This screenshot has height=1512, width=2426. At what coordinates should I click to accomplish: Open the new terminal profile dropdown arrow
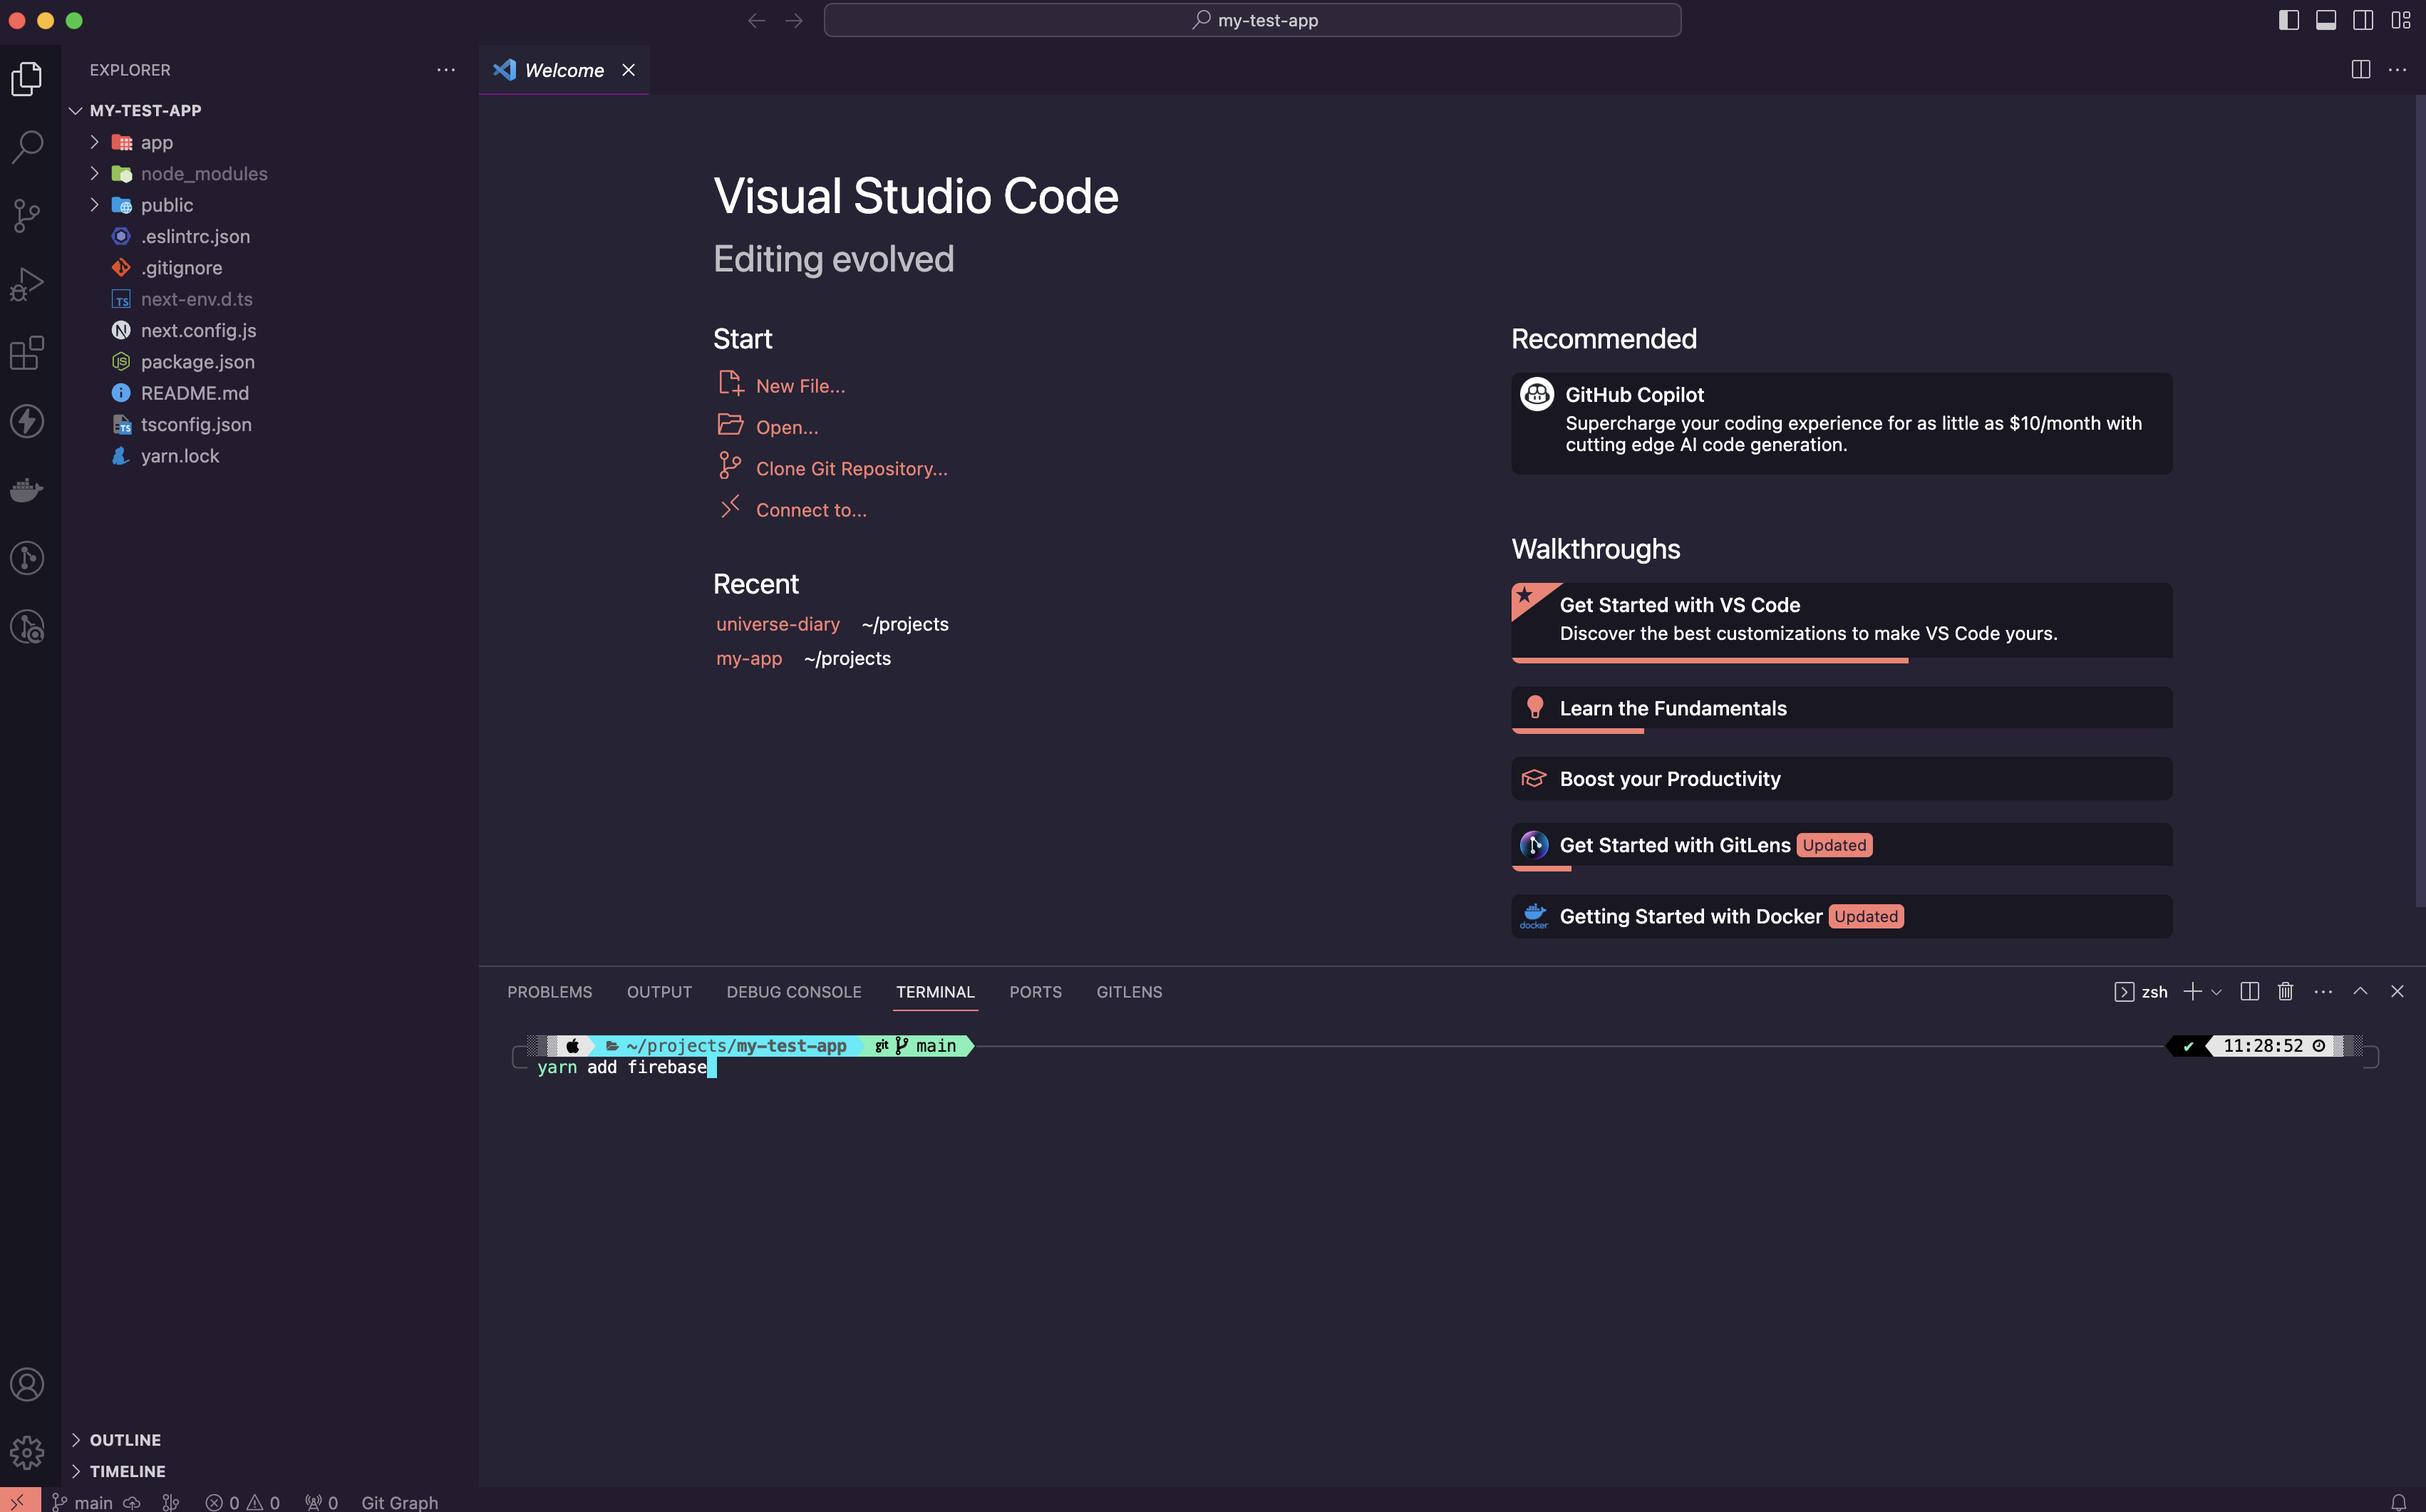pos(2216,992)
